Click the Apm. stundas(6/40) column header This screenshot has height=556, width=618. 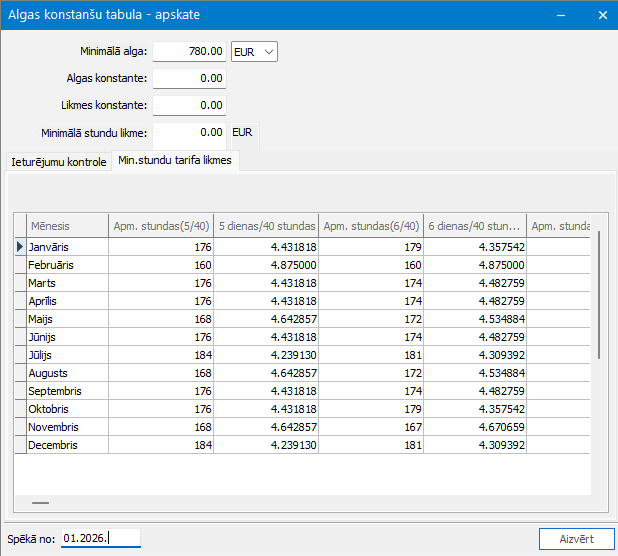371,226
